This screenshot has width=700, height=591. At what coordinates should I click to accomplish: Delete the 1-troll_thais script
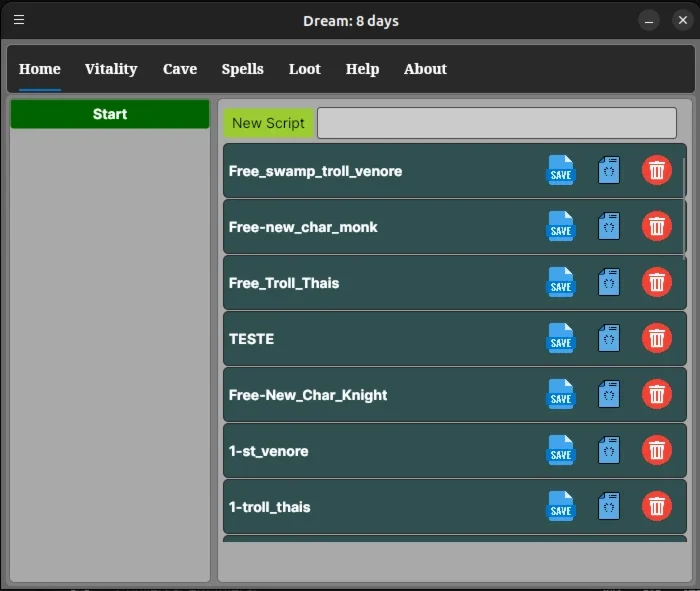[x=657, y=506]
